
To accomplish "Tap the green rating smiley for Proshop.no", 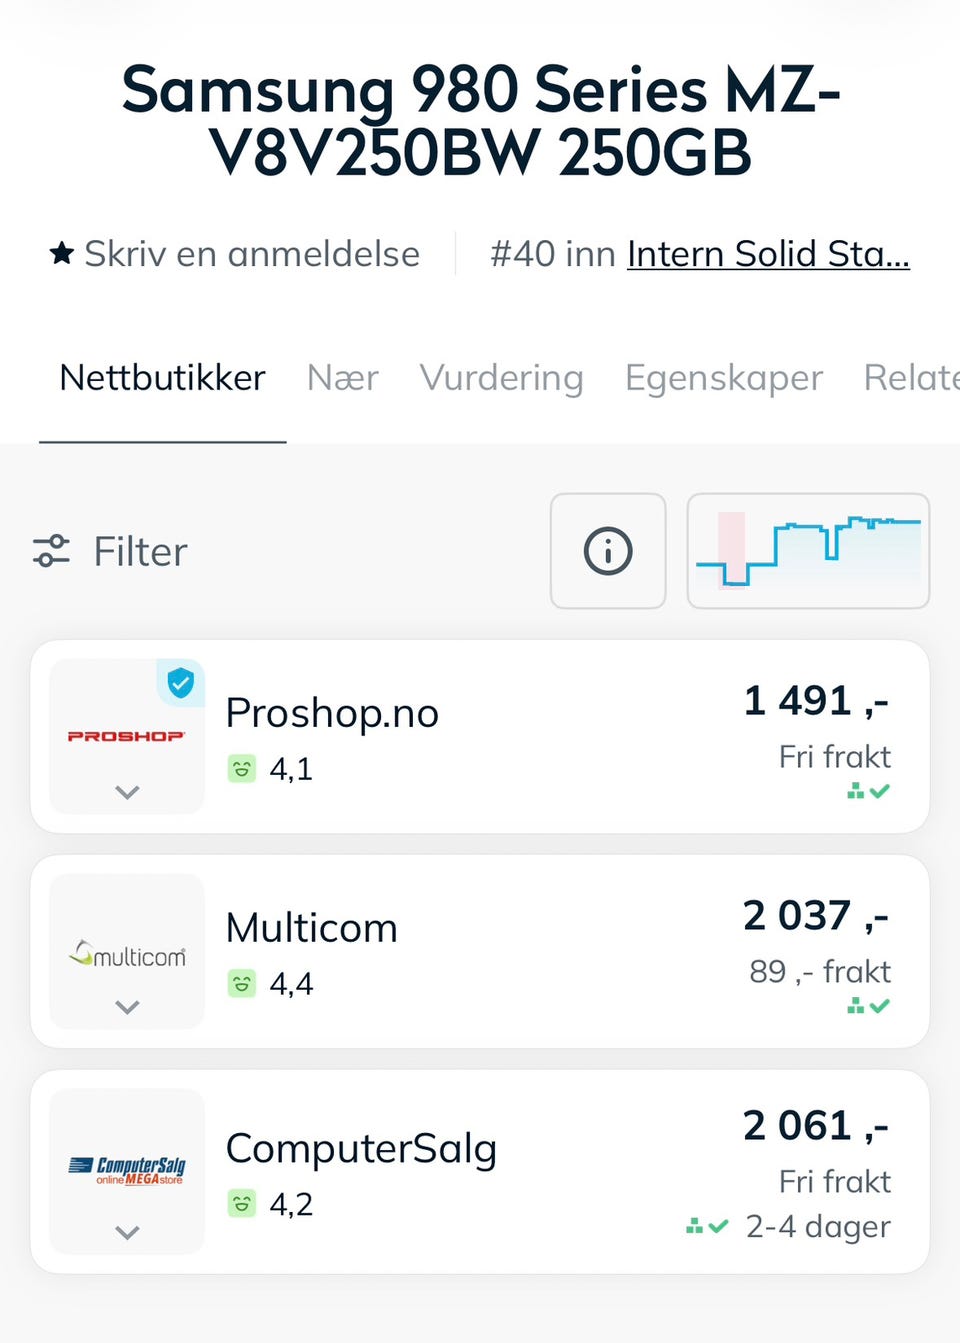I will coord(241,769).
